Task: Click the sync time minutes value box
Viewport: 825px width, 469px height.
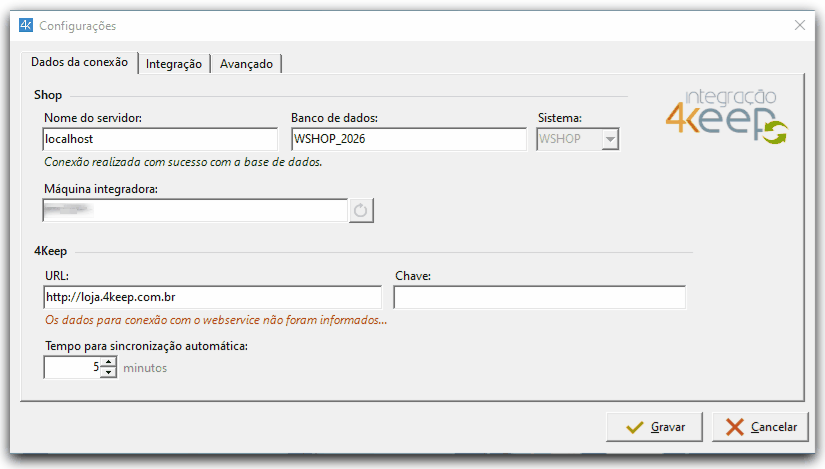Action: (72, 368)
